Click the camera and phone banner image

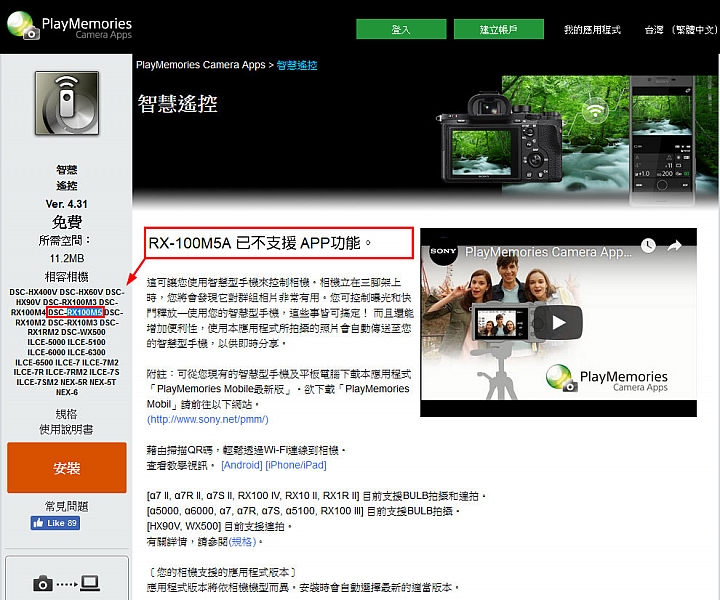(x=577, y=140)
